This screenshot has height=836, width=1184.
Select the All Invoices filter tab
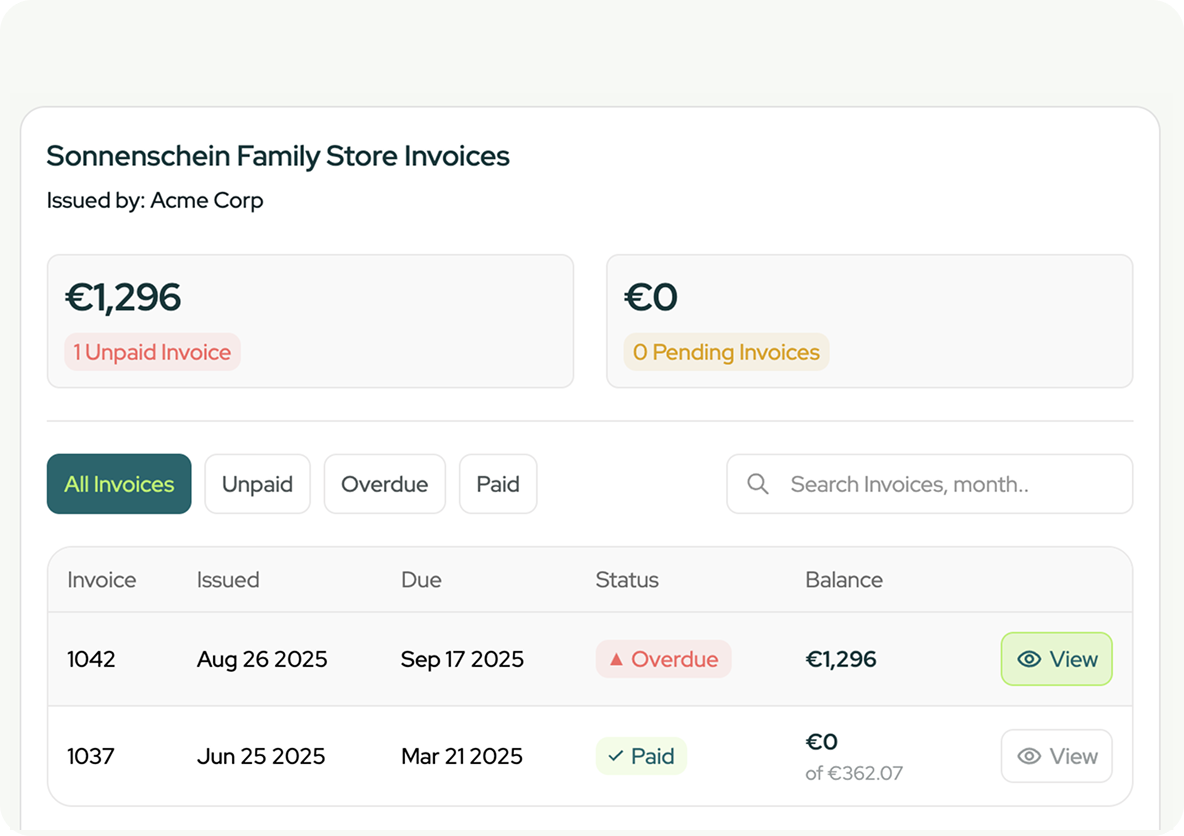tap(119, 484)
